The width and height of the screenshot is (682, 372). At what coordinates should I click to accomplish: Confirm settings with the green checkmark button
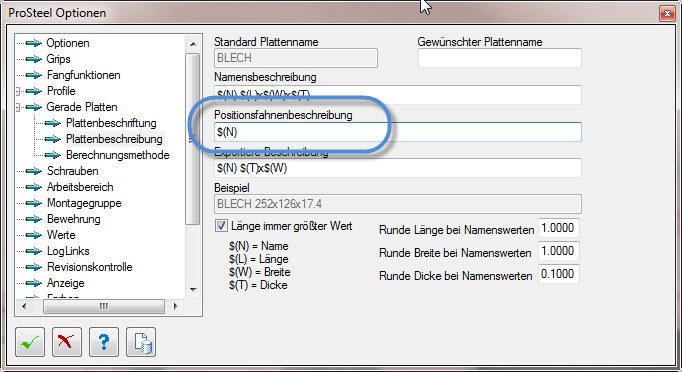coord(30,342)
